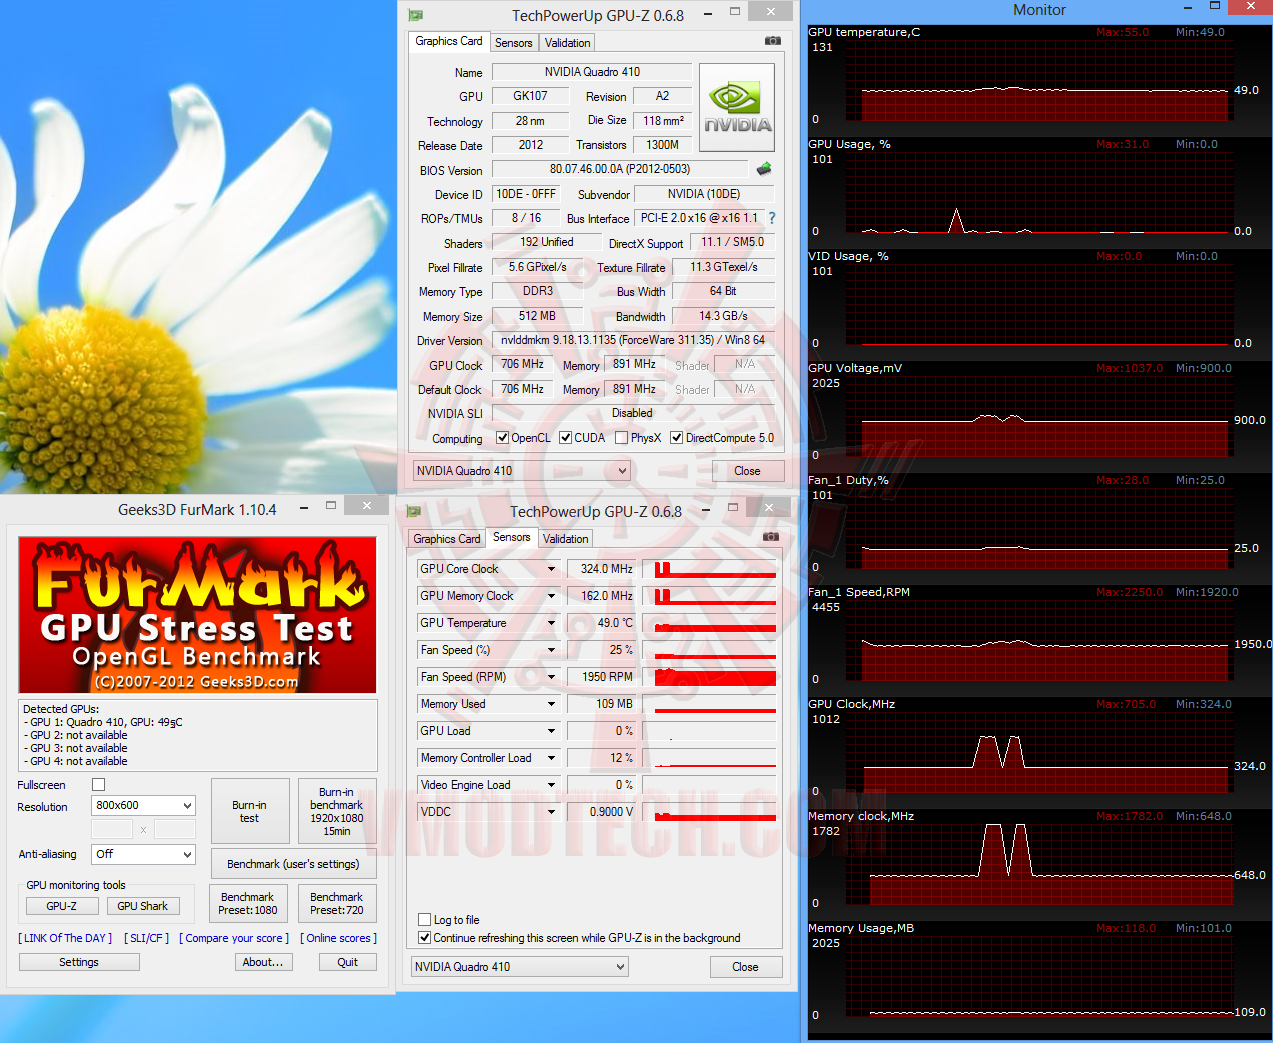The width and height of the screenshot is (1275, 1043).
Task: Open the FurMark Anti-aliasing dropdown
Action: [144, 854]
